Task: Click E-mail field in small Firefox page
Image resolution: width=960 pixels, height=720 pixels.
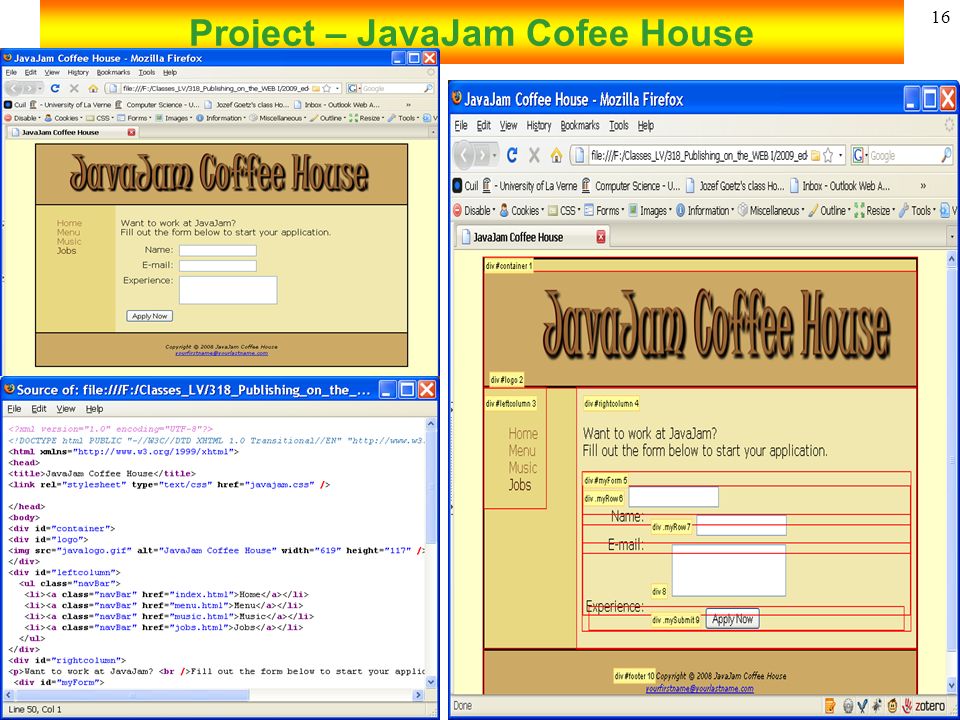Action: pos(217,266)
